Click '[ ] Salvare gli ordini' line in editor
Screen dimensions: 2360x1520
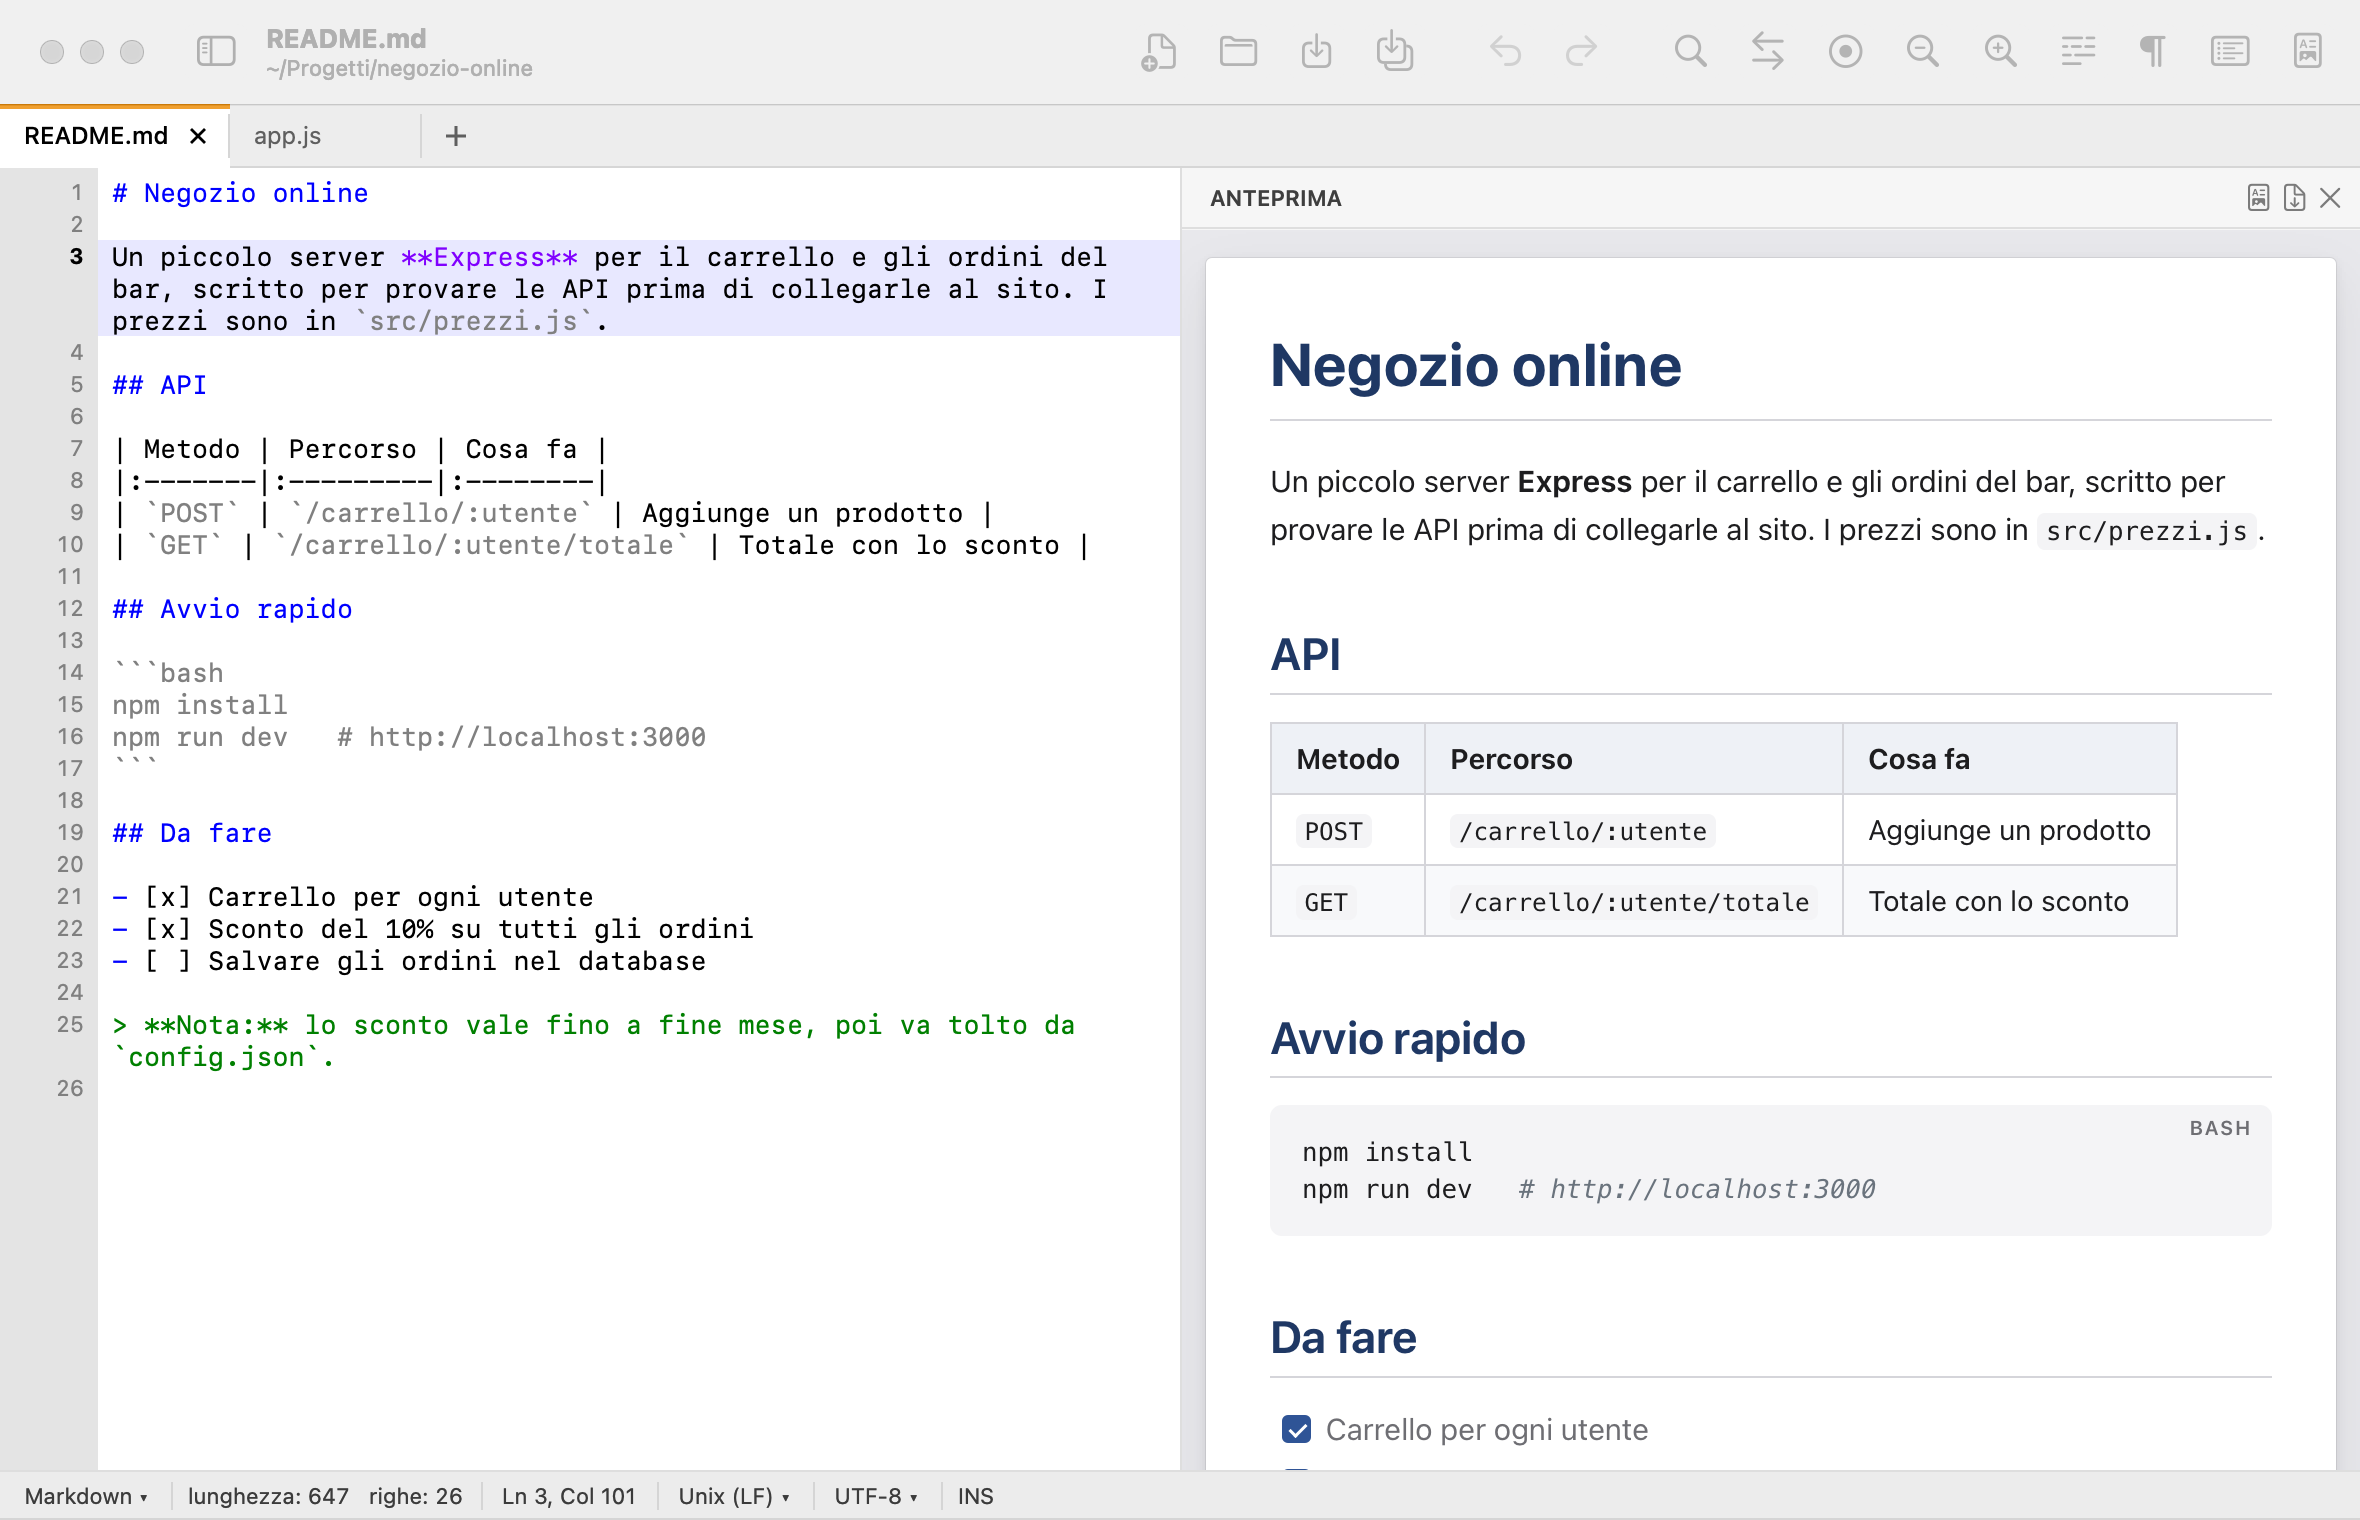[409, 961]
